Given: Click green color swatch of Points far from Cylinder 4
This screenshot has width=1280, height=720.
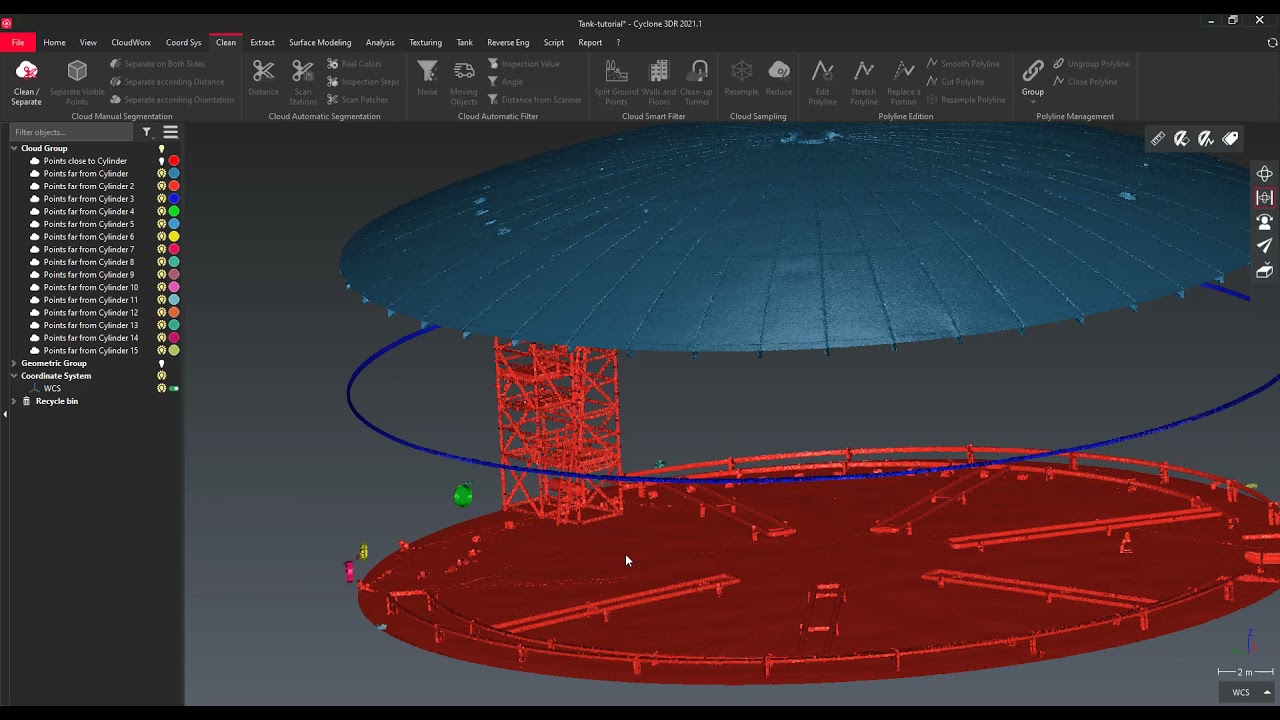Looking at the screenshot, I should pos(174,211).
